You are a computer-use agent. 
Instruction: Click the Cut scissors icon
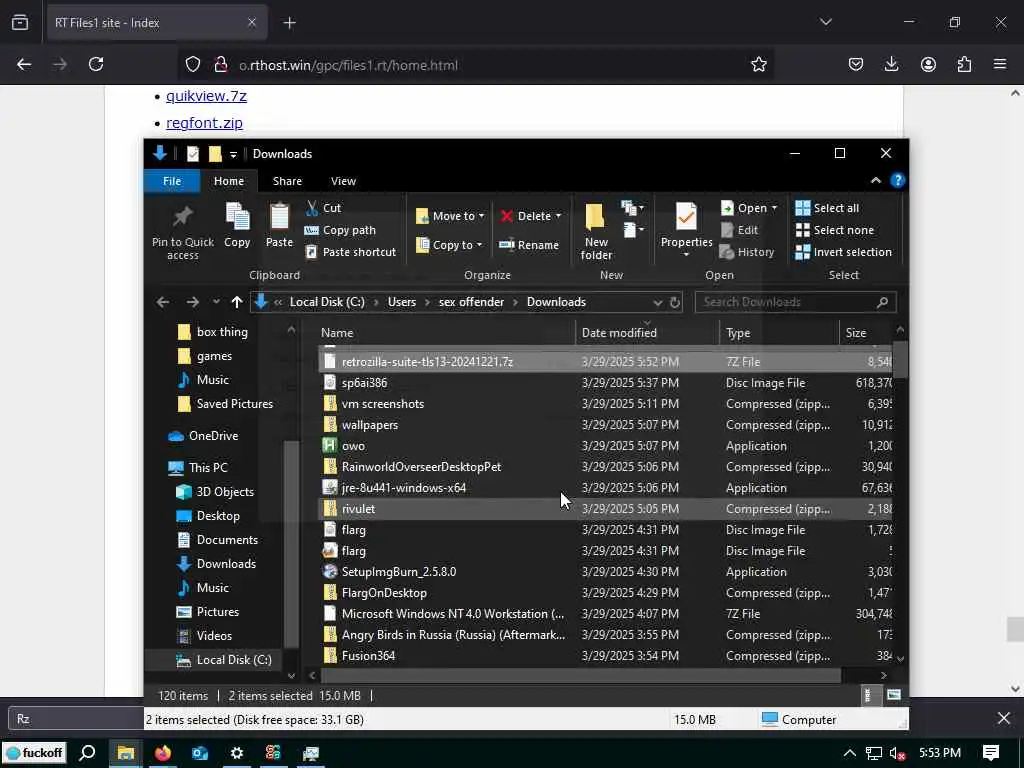tap(313, 208)
